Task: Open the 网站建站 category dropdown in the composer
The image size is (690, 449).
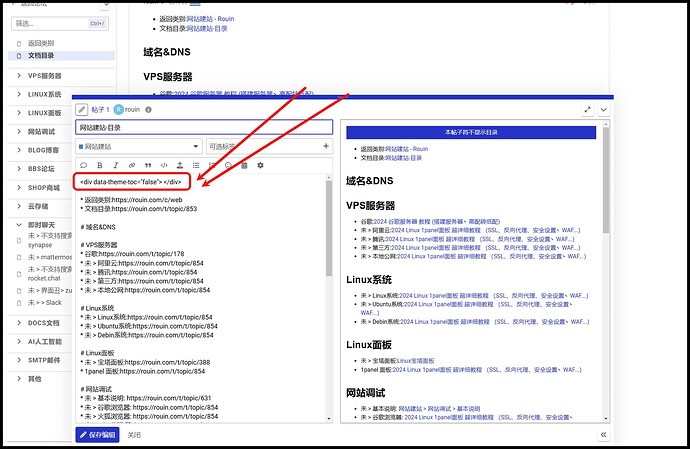Action: click(x=139, y=146)
